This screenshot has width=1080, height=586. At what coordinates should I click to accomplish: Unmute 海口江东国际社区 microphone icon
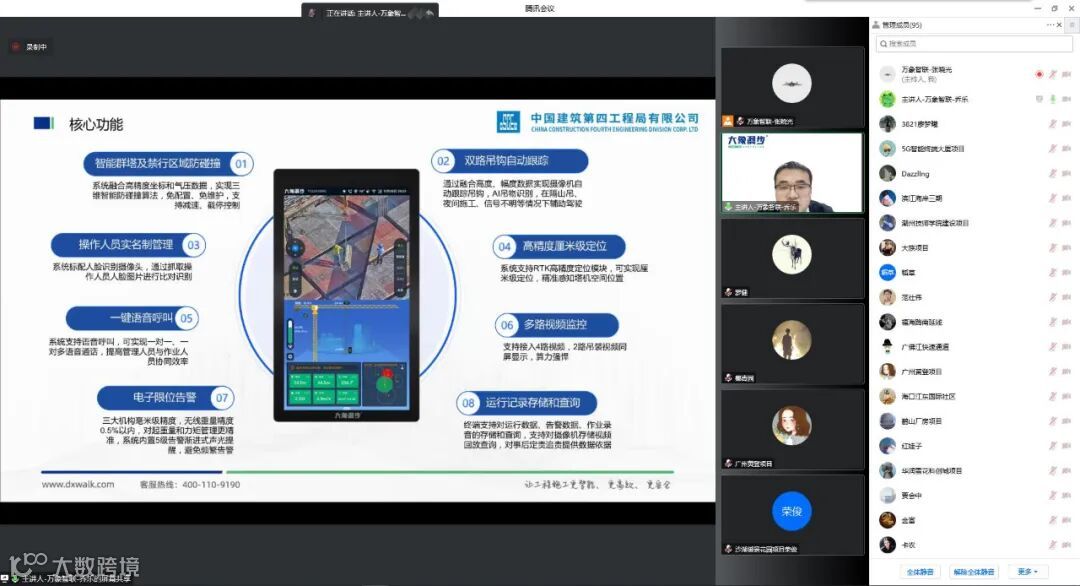[x=1052, y=397]
